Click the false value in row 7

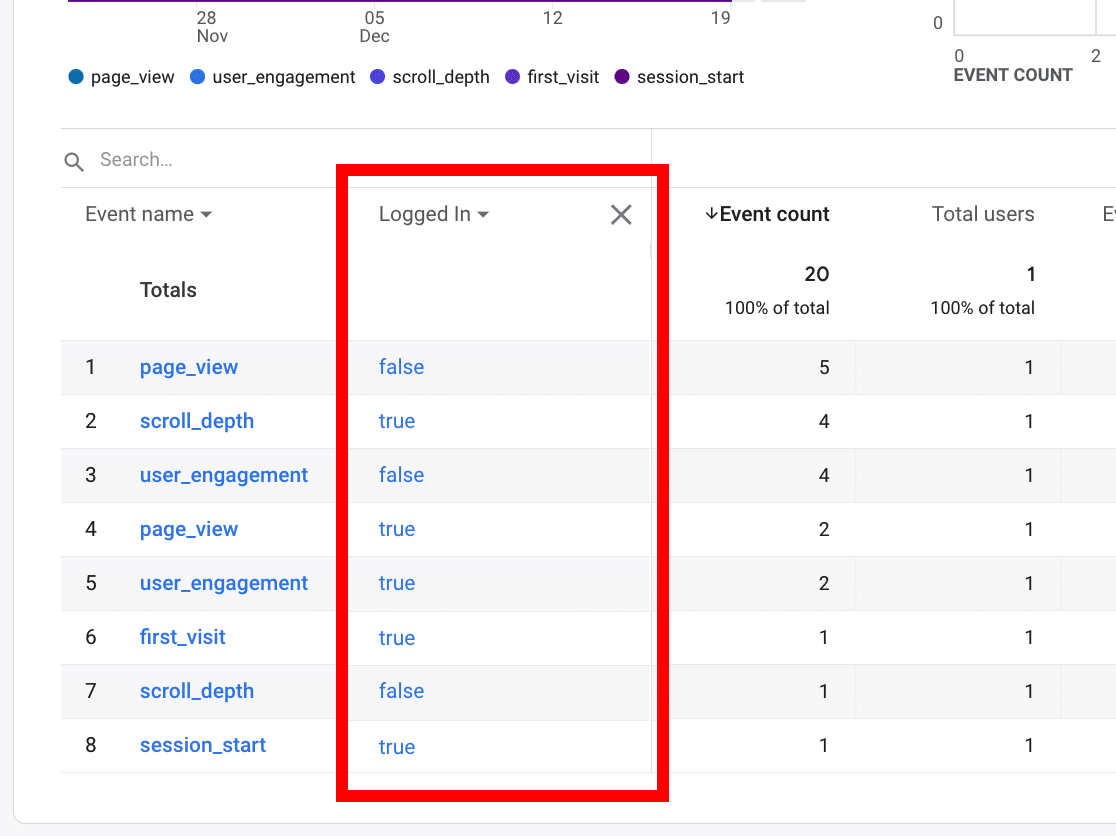click(401, 691)
